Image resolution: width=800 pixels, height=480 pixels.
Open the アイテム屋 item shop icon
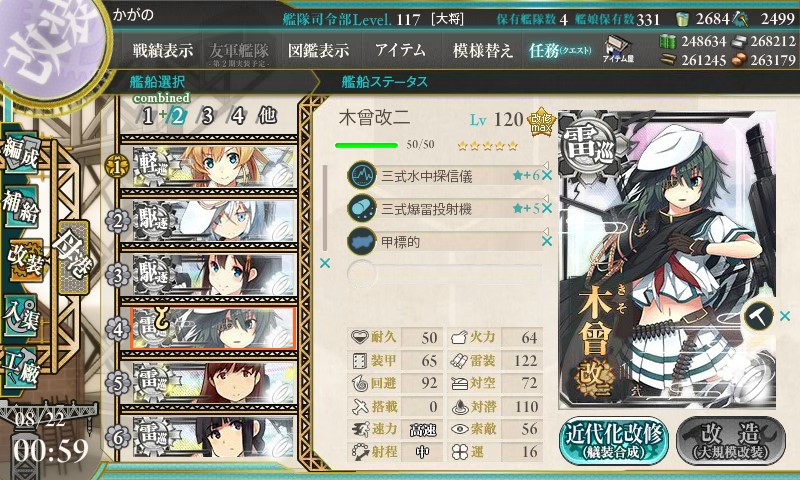click(x=618, y=49)
